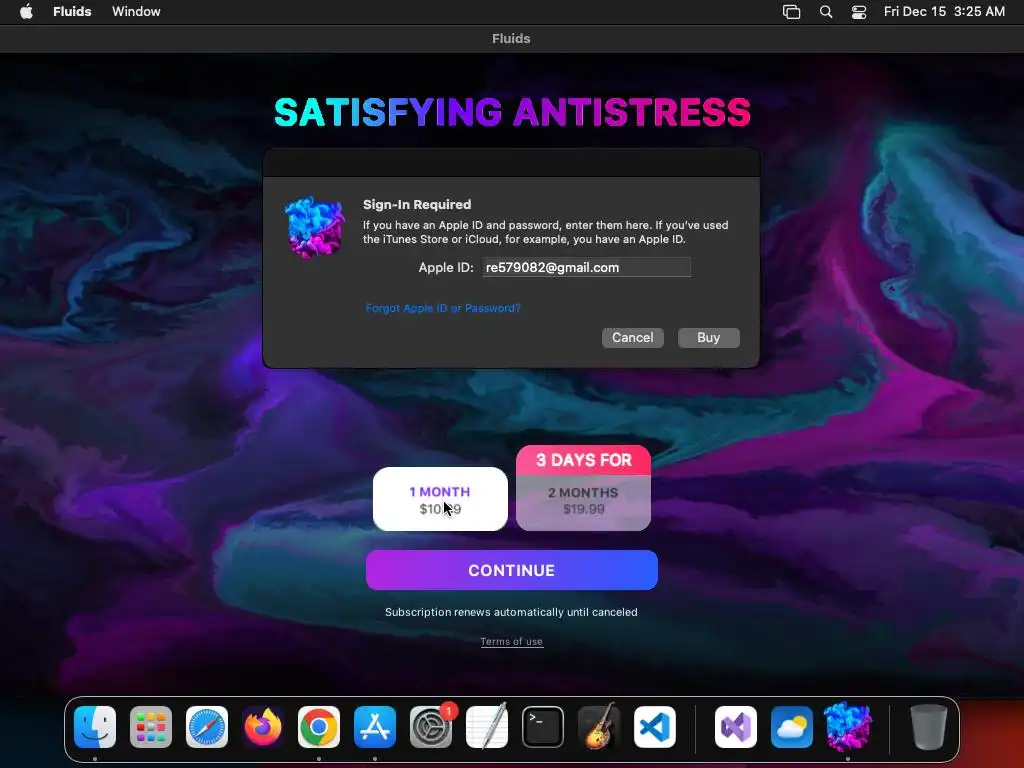Click the Continue button
The width and height of the screenshot is (1024, 768).
511,570
